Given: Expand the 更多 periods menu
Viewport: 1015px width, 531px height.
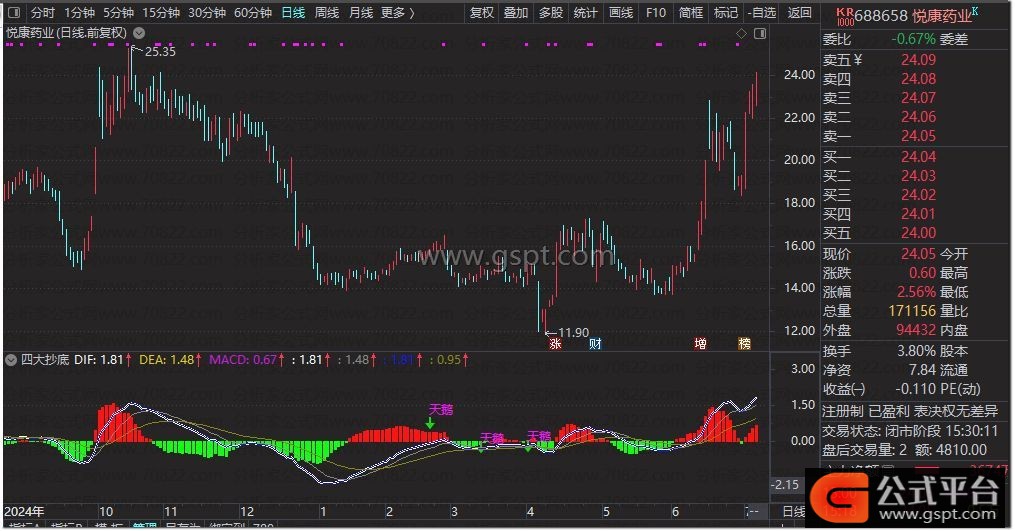Looking at the screenshot, I should tap(397, 12).
